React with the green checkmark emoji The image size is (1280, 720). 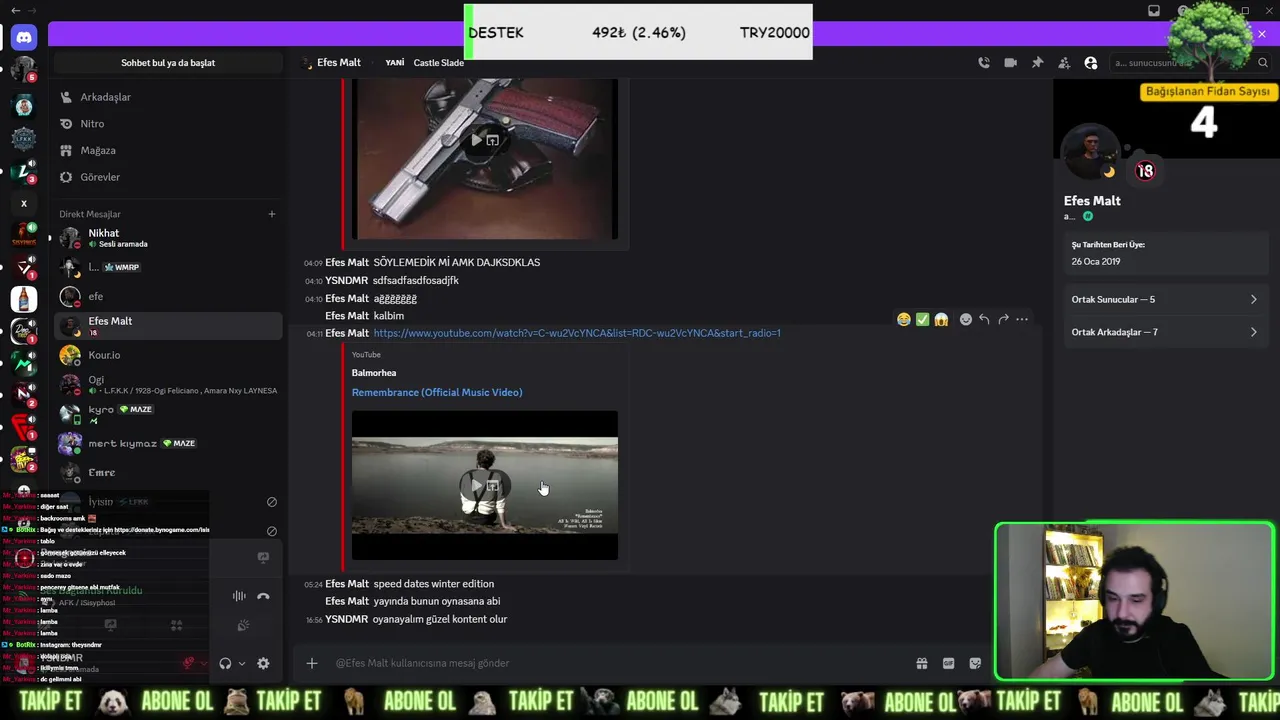tap(922, 319)
